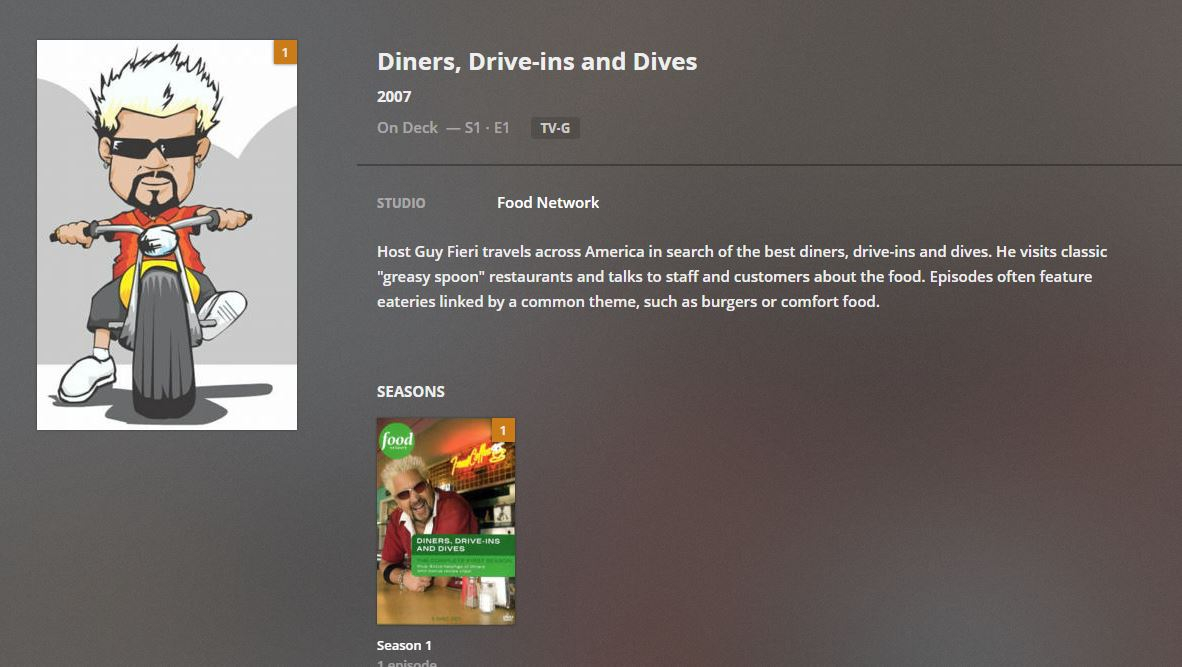Viewport: 1182px width, 667px height.
Task: Click the On Deck label
Action: pos(407,128)
